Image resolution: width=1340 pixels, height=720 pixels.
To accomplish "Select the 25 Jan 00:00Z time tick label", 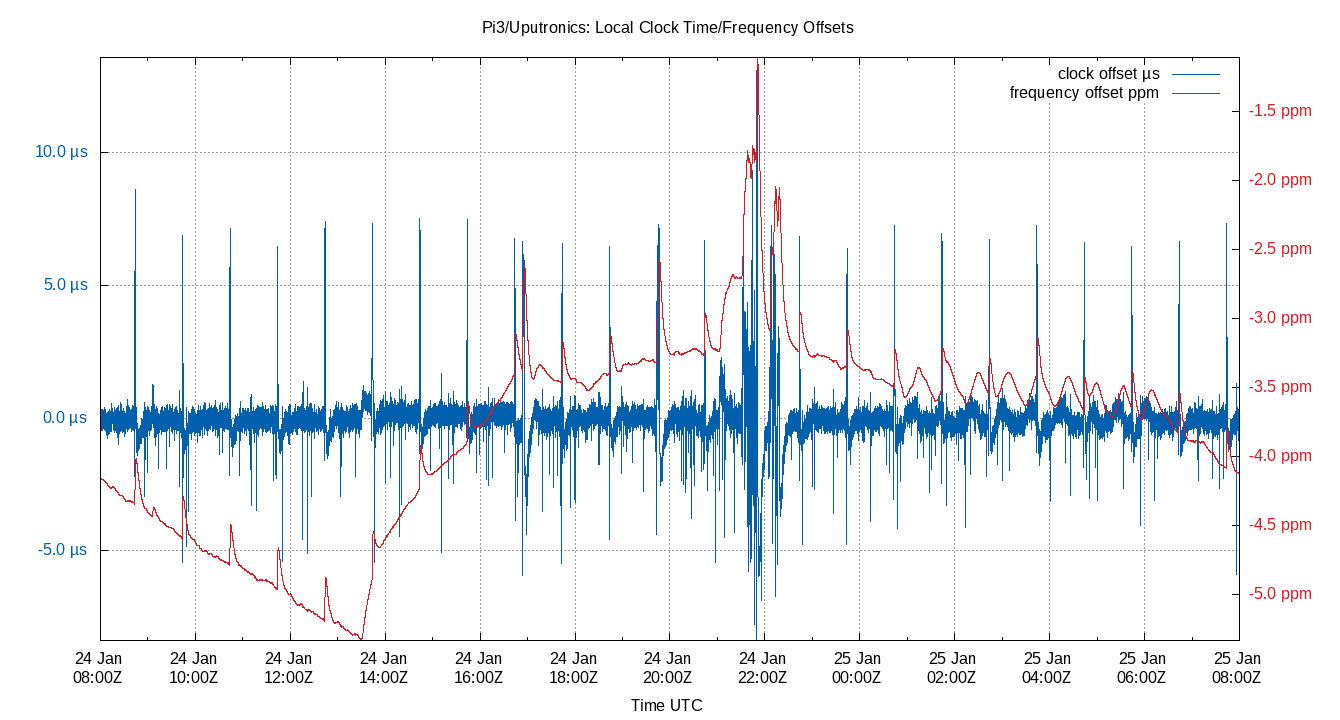I will [x=858, y=667].
